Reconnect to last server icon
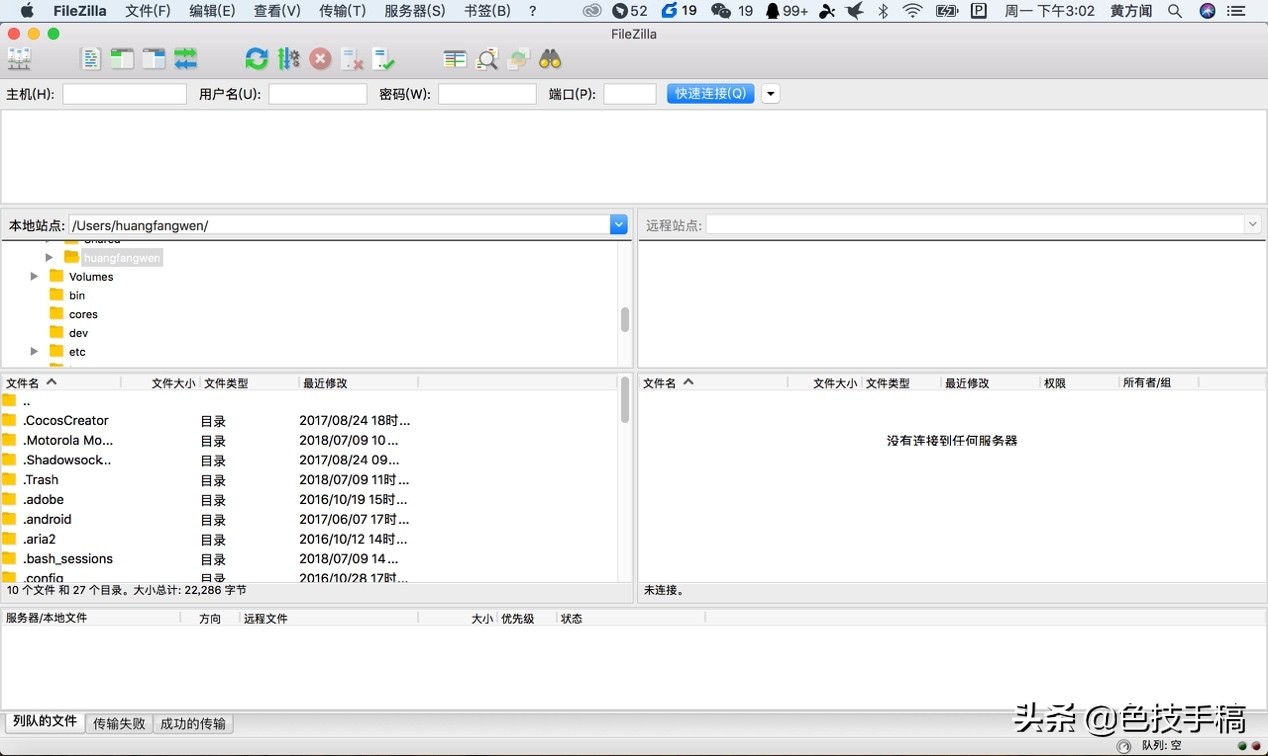The width and height of the screenshot is (1268, 756). point(384,60)
